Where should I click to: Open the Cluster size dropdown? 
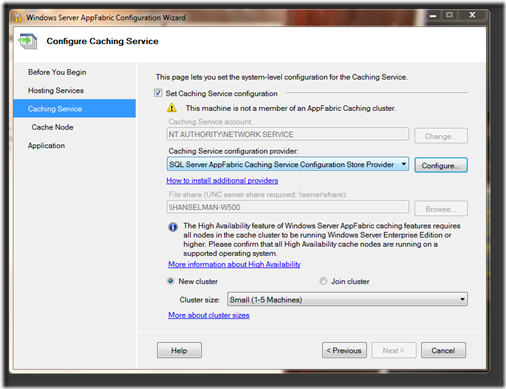pos(347,299)
